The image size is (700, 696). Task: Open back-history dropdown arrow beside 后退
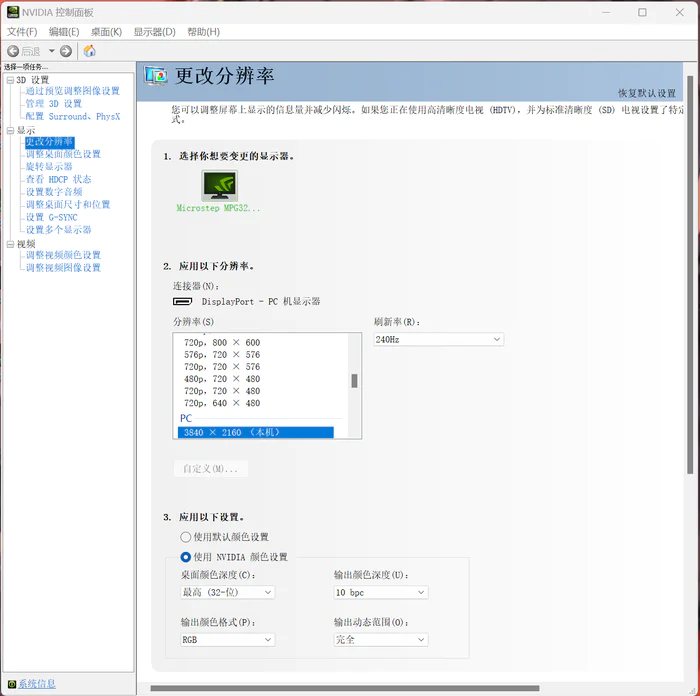coord(51,51)
